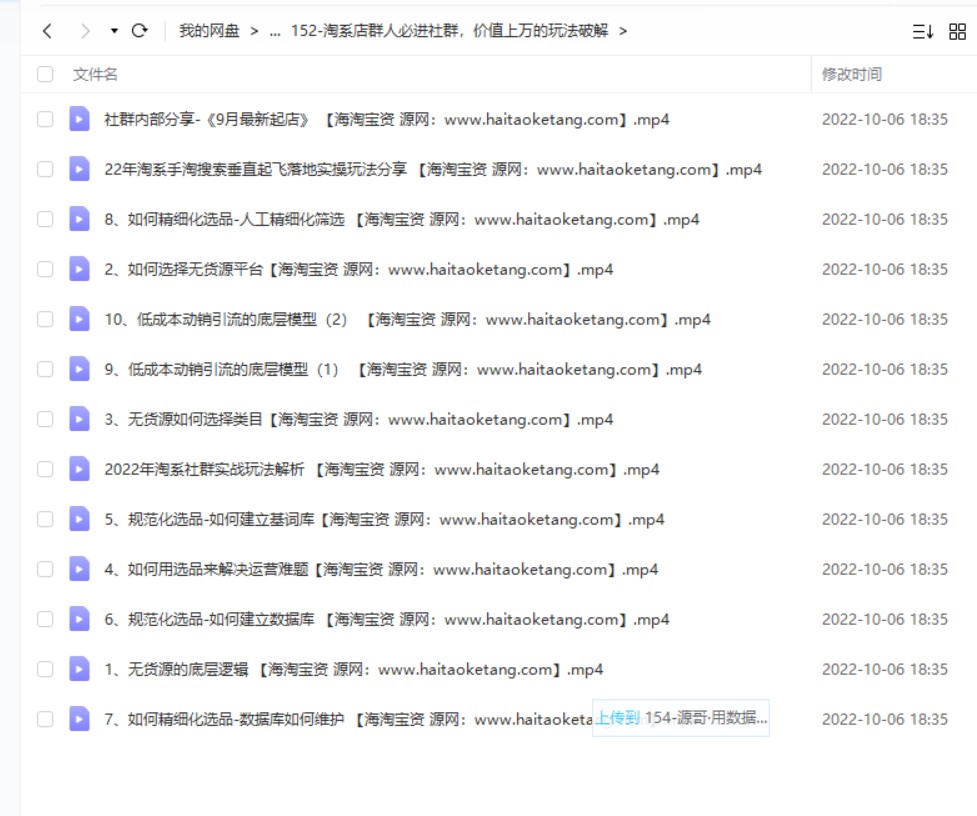Click video icon of 9、低成本动销引流的底层模型 (1)

point(79,369)
